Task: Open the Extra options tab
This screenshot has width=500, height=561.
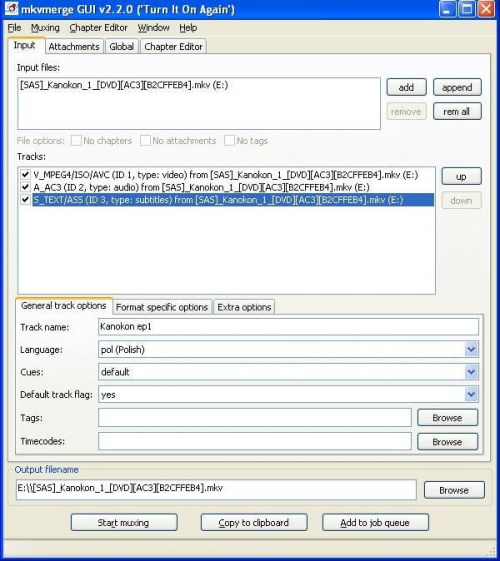Action: pos(244,307)
